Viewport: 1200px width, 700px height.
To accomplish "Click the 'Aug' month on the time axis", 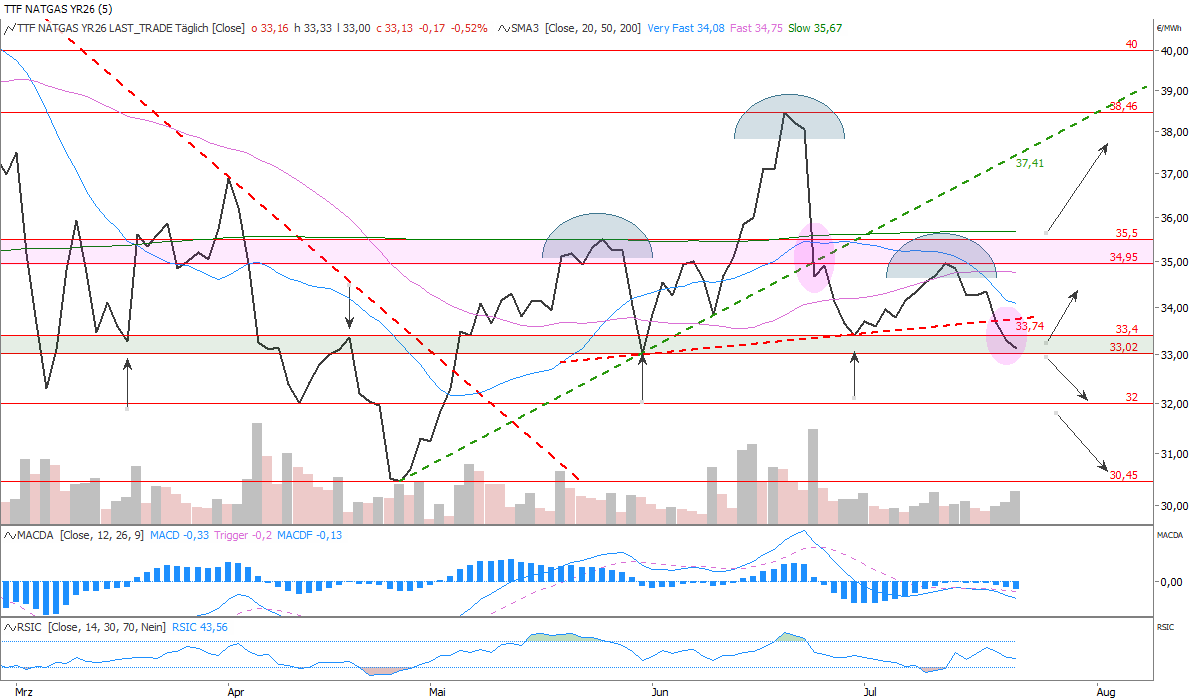I will coord(1105,691).
